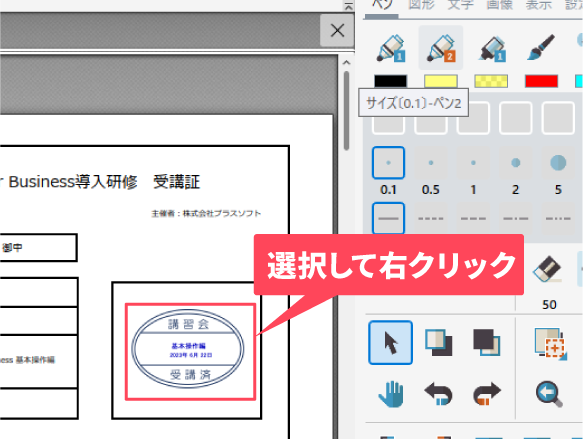
Task: Select the paintbrush tool
Action: click(541, 48)
